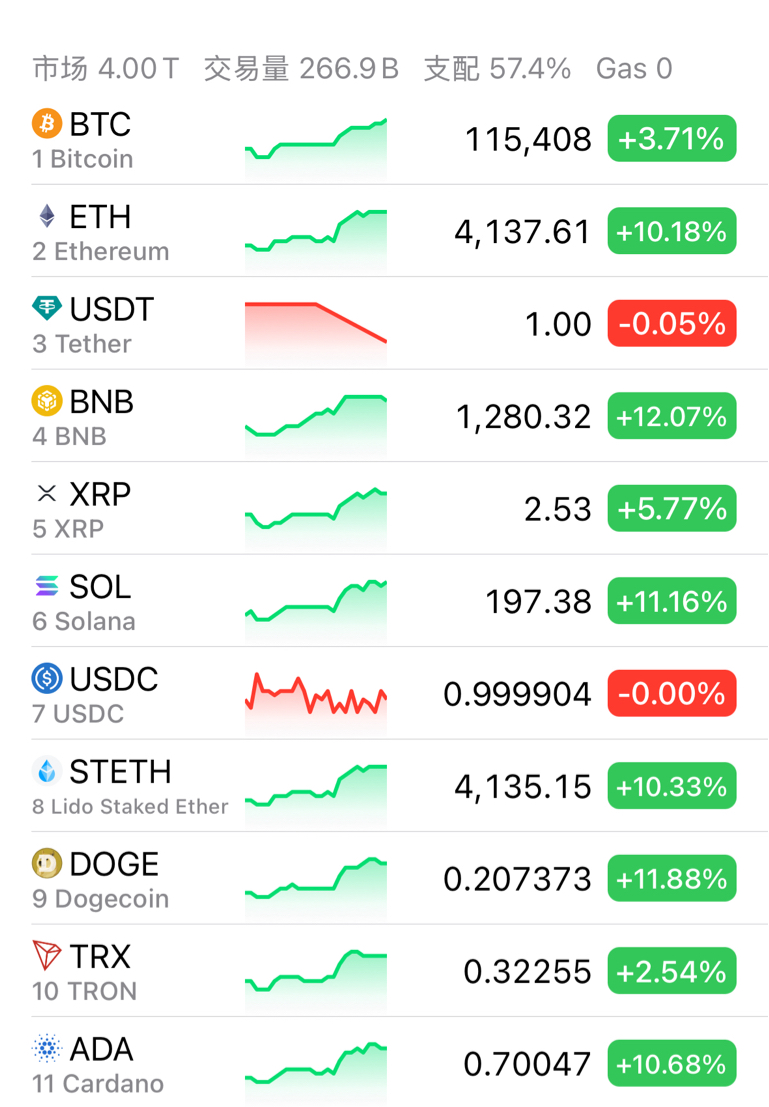Toggle the USDT -0.05% red badge
This screenshot has height=1107, width=769.
[671, 324]
